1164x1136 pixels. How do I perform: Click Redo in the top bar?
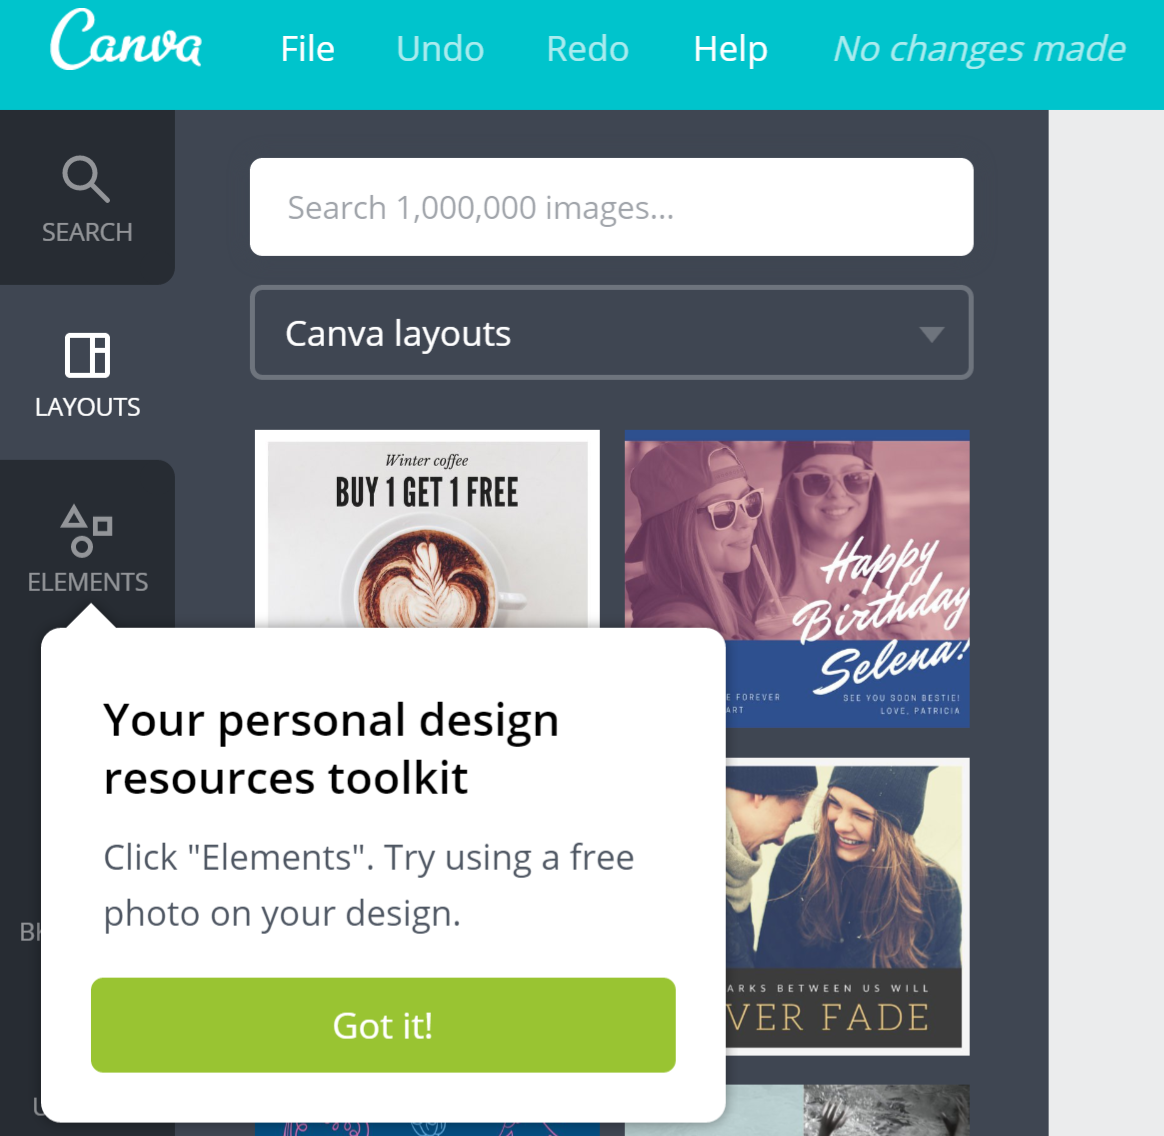[588, 49]
